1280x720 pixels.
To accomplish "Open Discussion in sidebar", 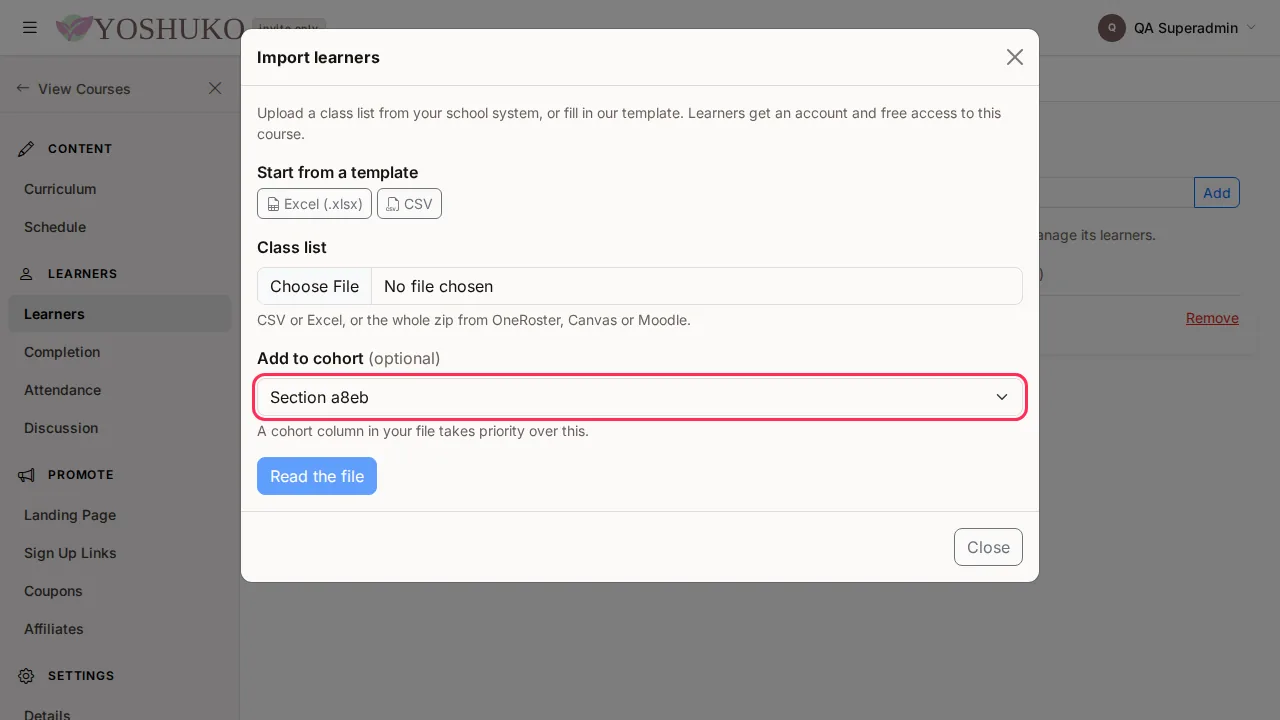I will (61, 428).
